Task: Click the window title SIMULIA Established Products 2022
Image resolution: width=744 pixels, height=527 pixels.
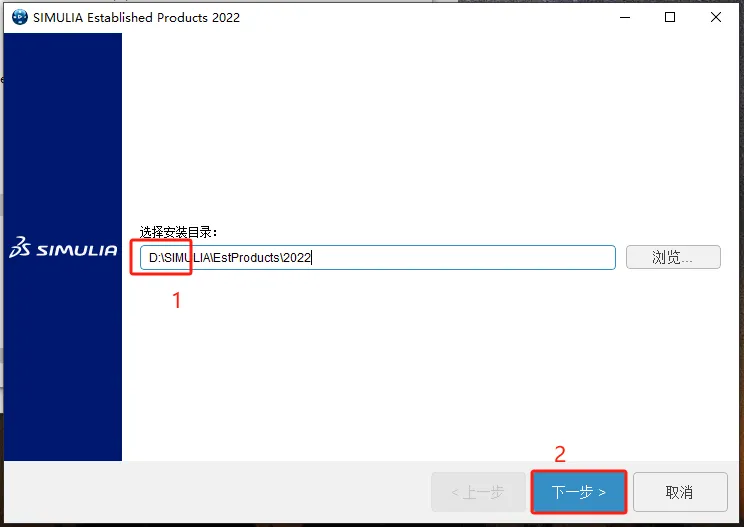Action: coord(136,18)
